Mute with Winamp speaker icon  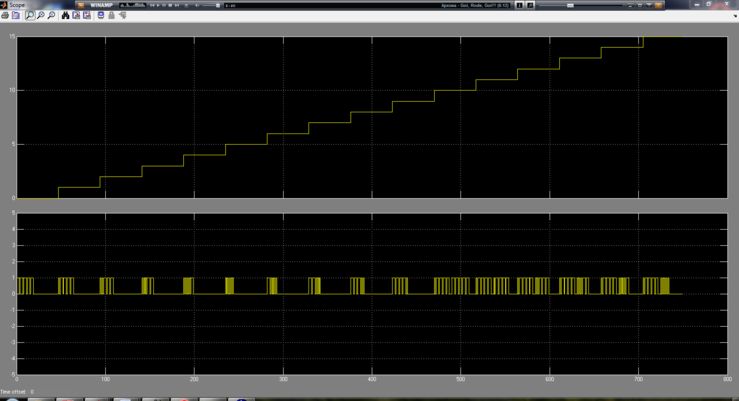pos(197,5)
